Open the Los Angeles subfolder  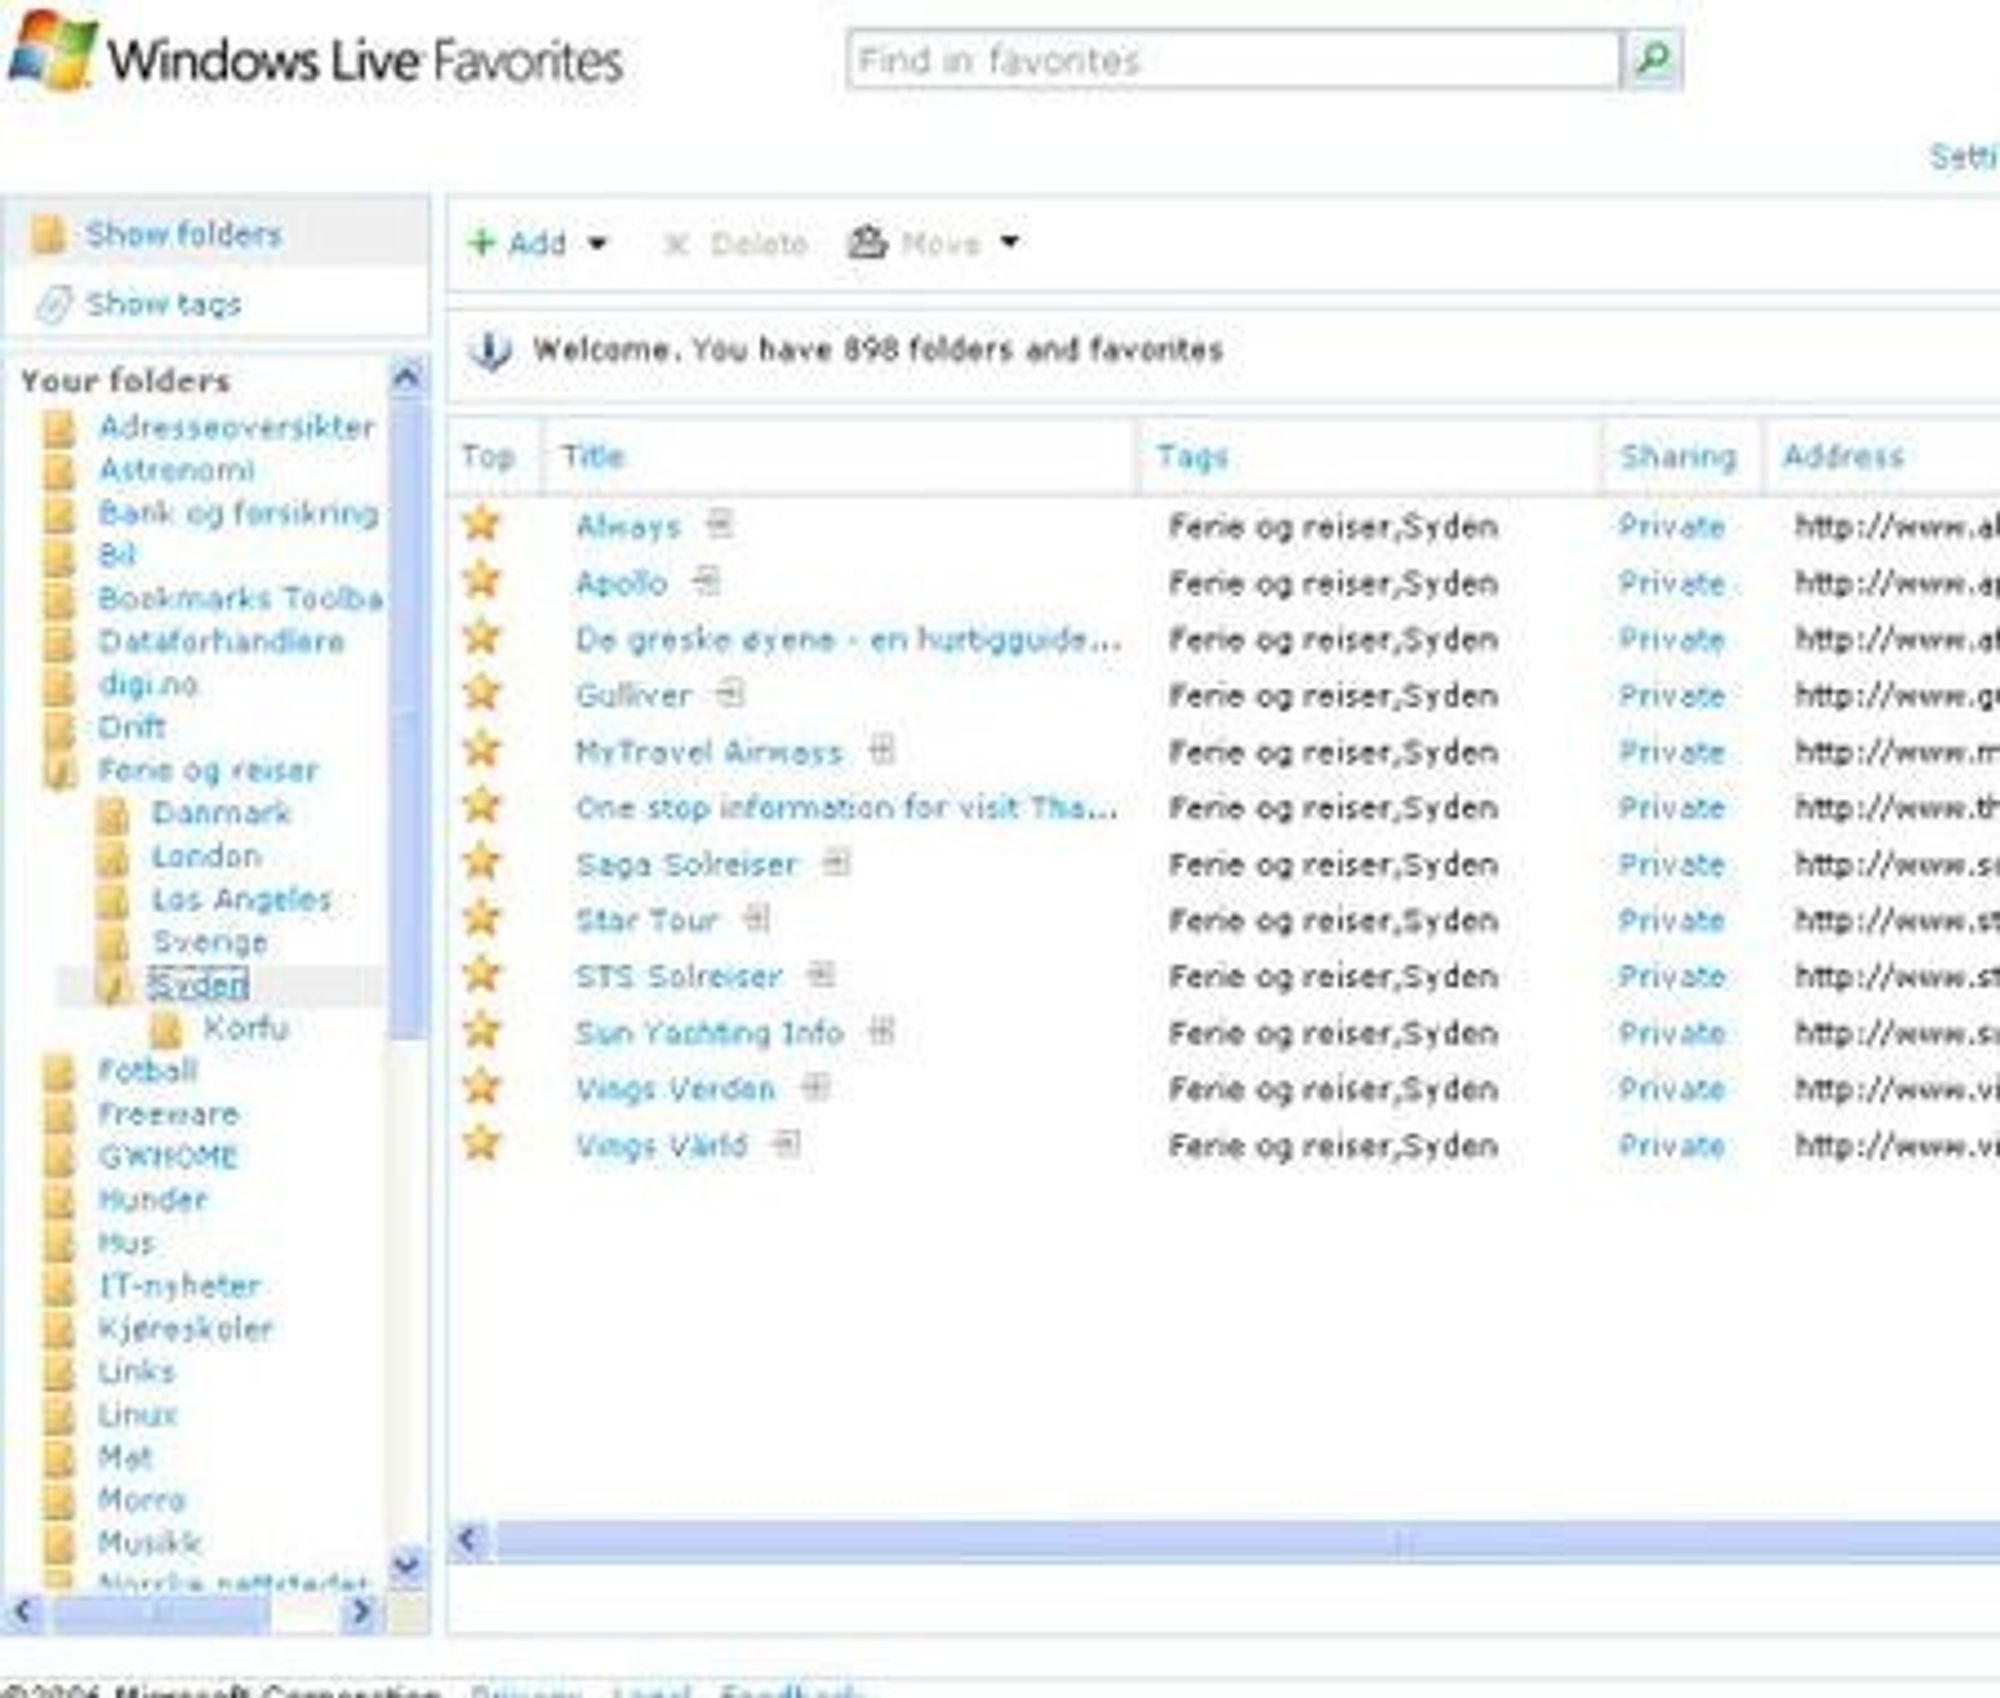coord(241,900)
